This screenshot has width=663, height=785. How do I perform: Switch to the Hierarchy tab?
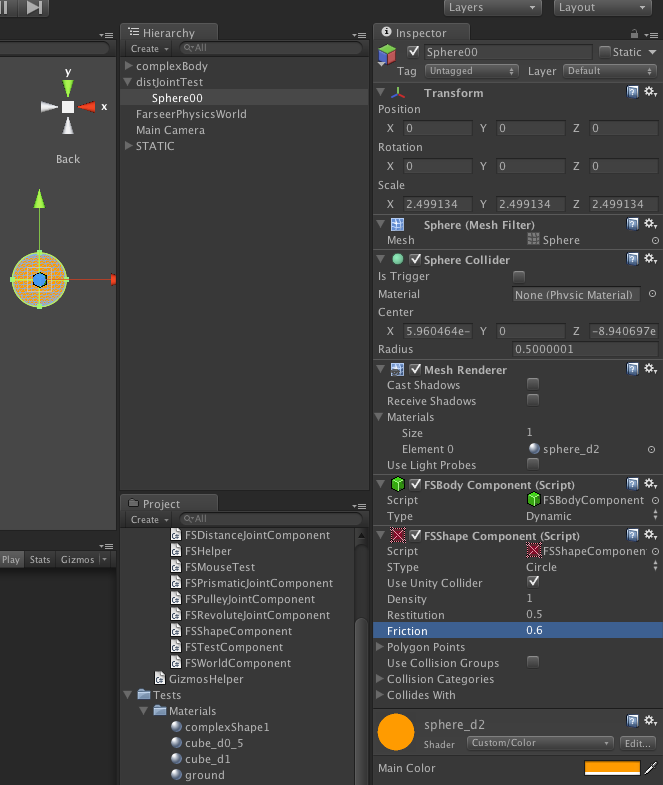(x=169, y=33)
